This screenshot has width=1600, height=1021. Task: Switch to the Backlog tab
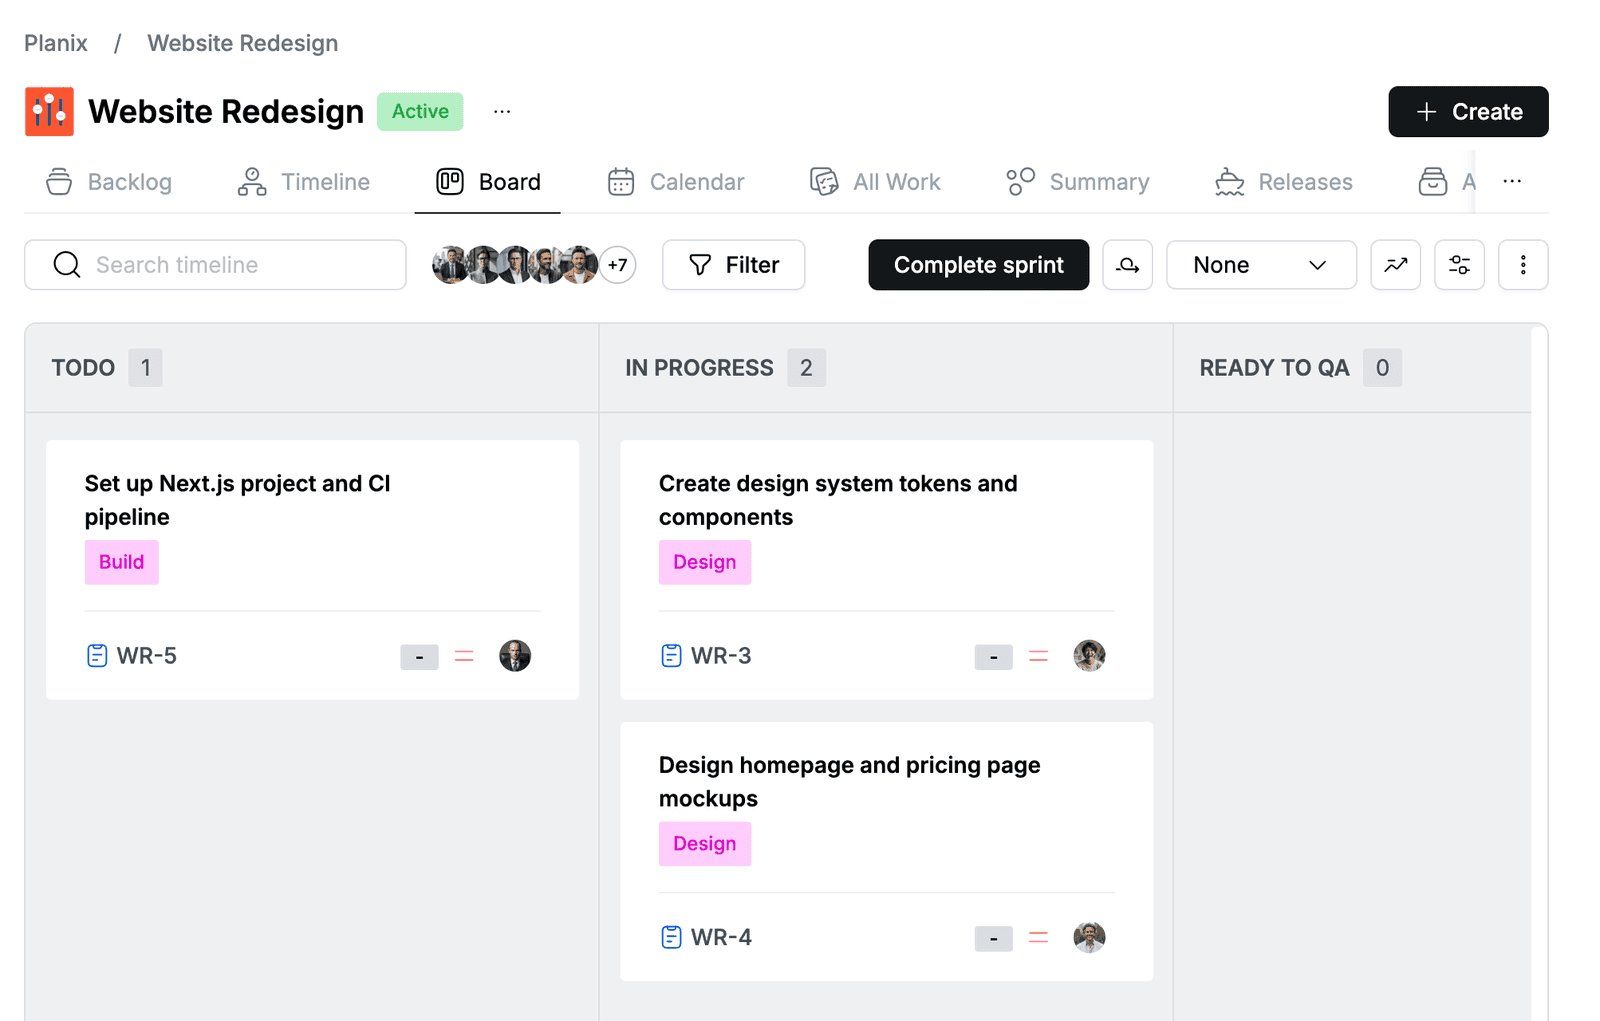coord(109,182)
